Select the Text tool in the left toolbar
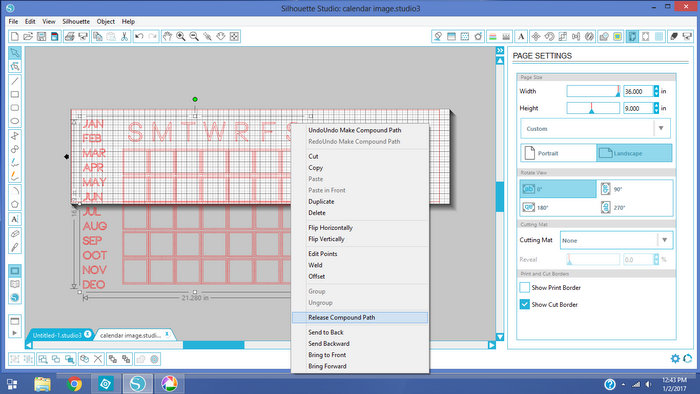The height and width of the screenshot is (394, 700). click(15, 219)
